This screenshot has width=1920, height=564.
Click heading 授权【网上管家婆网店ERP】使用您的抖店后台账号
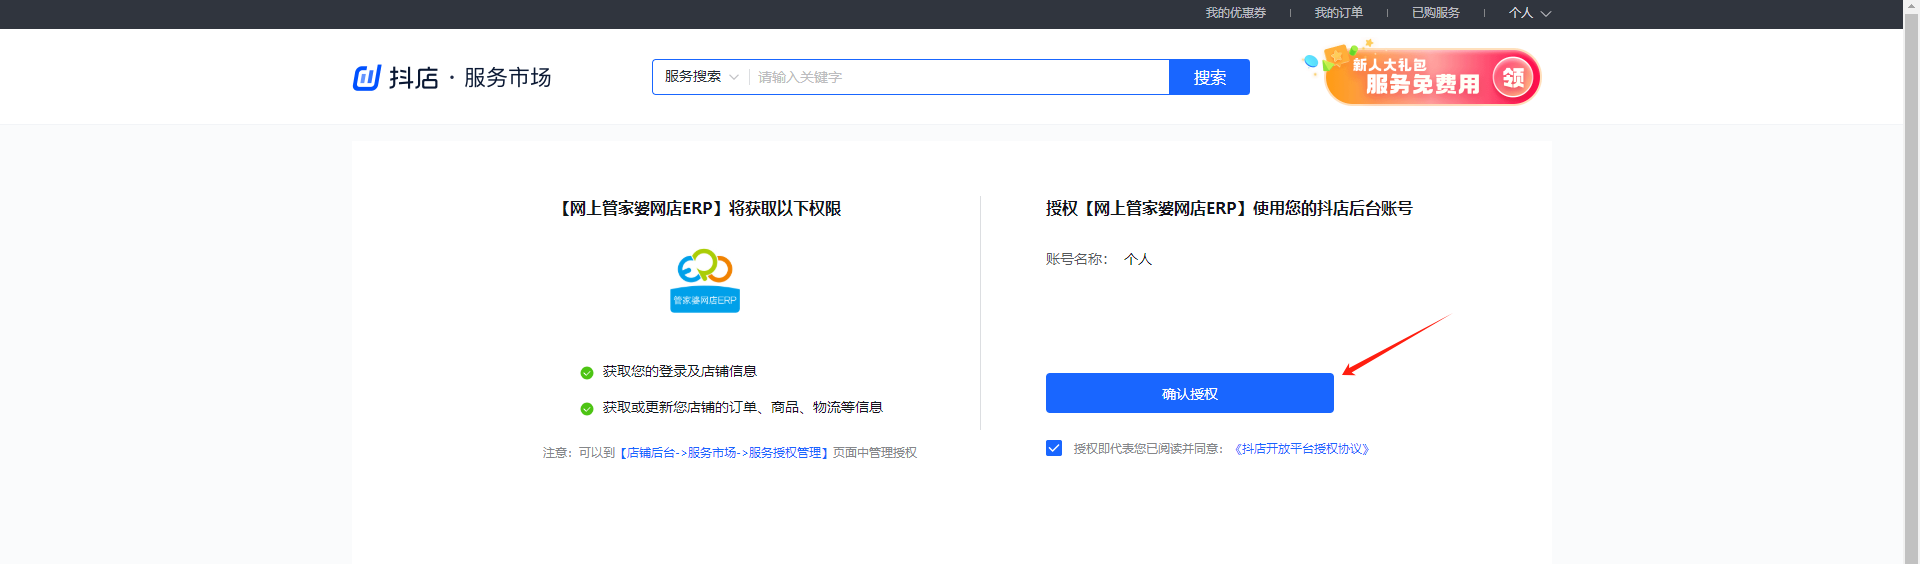coord(1229,208)
